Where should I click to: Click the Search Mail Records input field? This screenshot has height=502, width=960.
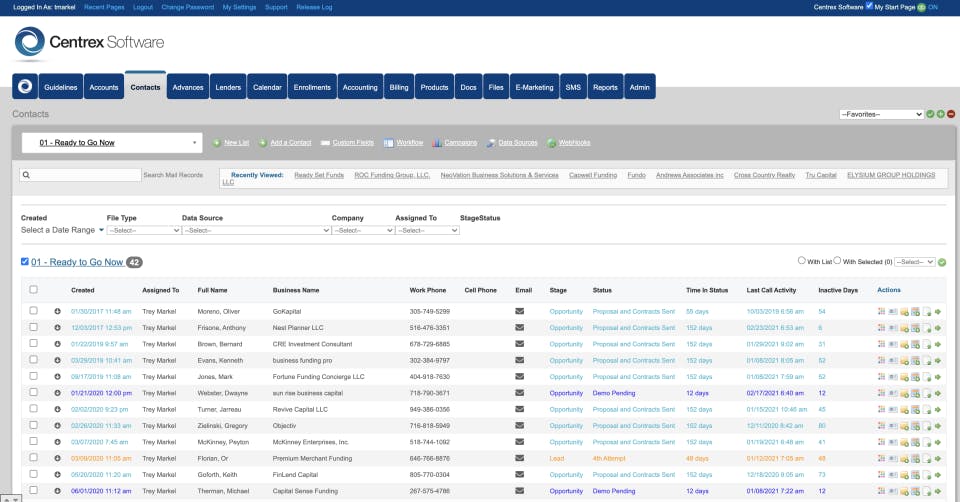click(x=80, y=175)
